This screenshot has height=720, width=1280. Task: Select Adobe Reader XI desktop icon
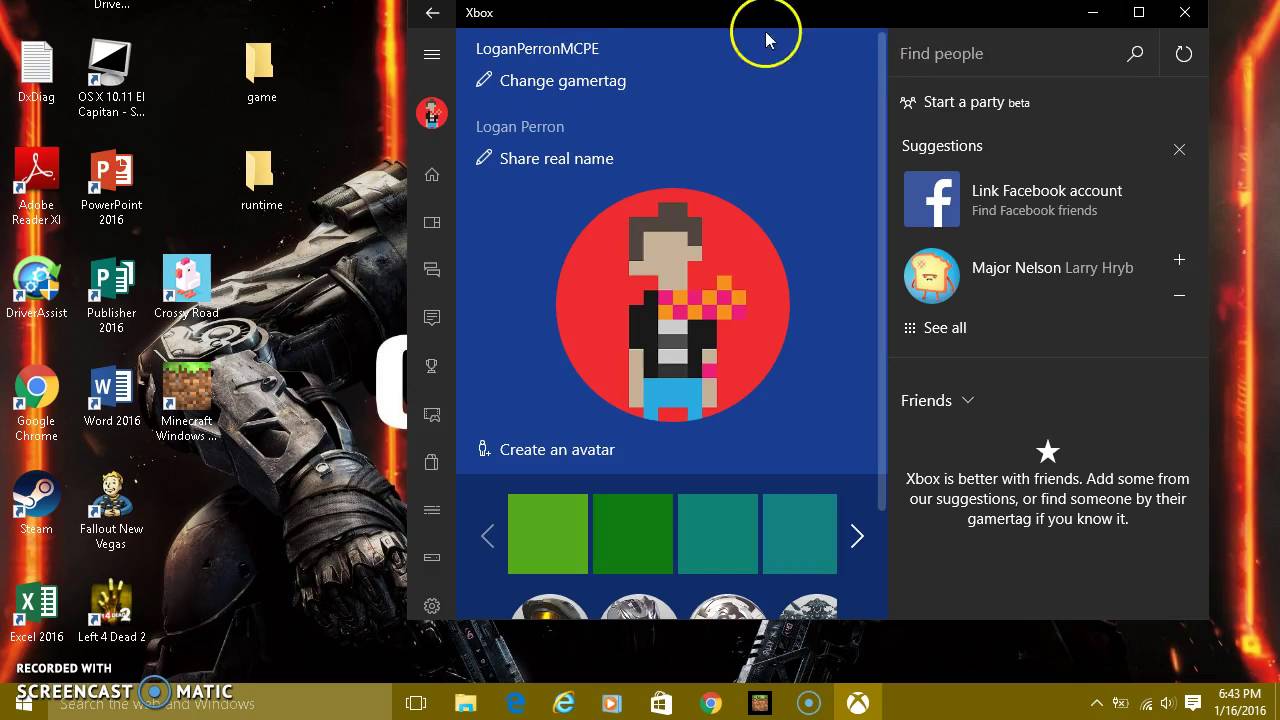point(37,188)
